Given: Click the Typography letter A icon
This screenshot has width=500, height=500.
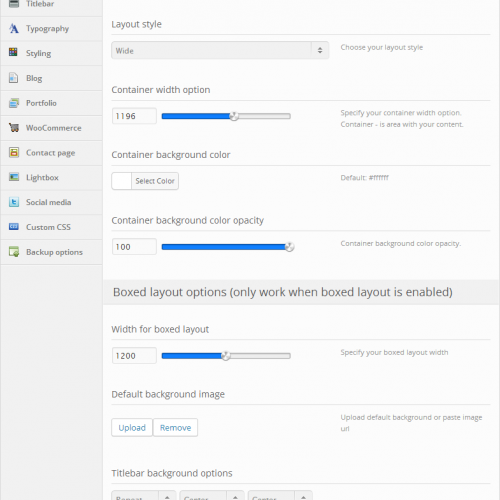Looking at the screenshot, I should click(14, 28).
